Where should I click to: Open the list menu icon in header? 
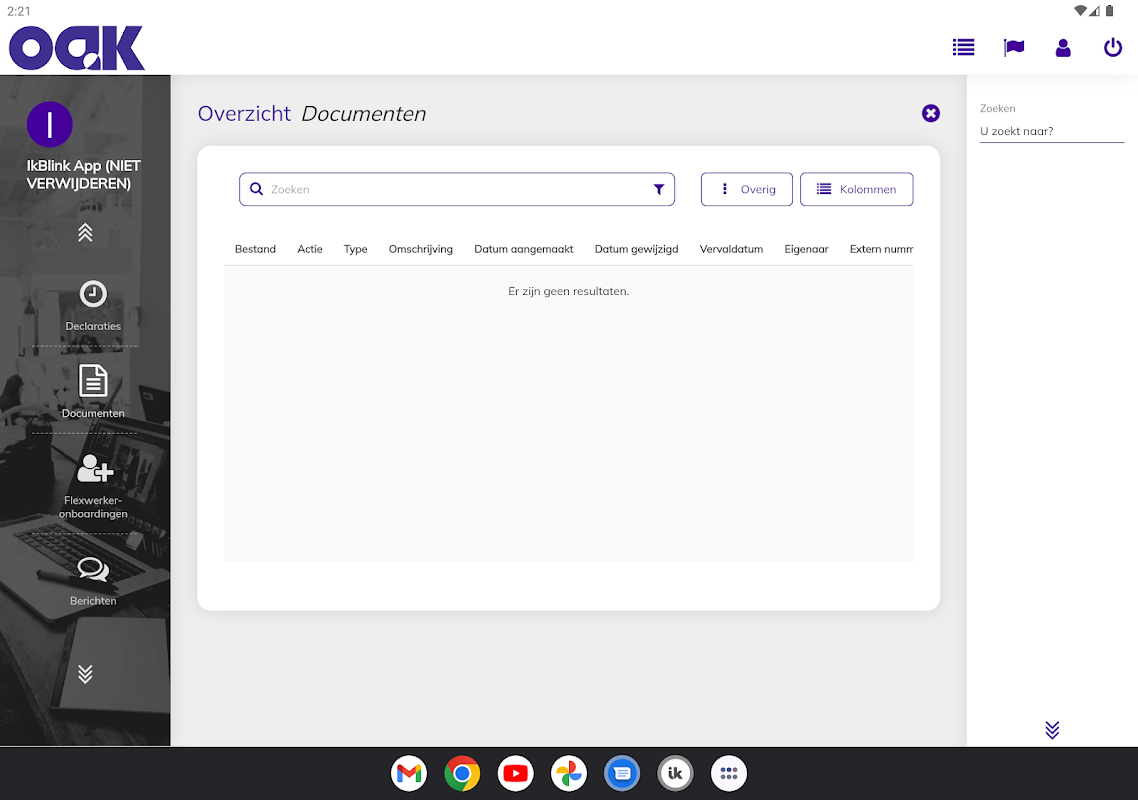[x=963, y=48]
